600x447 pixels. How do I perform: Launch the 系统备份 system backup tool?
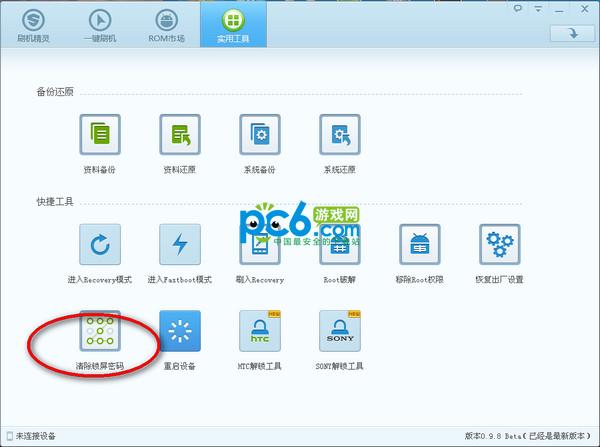click(x=260, y=134)
